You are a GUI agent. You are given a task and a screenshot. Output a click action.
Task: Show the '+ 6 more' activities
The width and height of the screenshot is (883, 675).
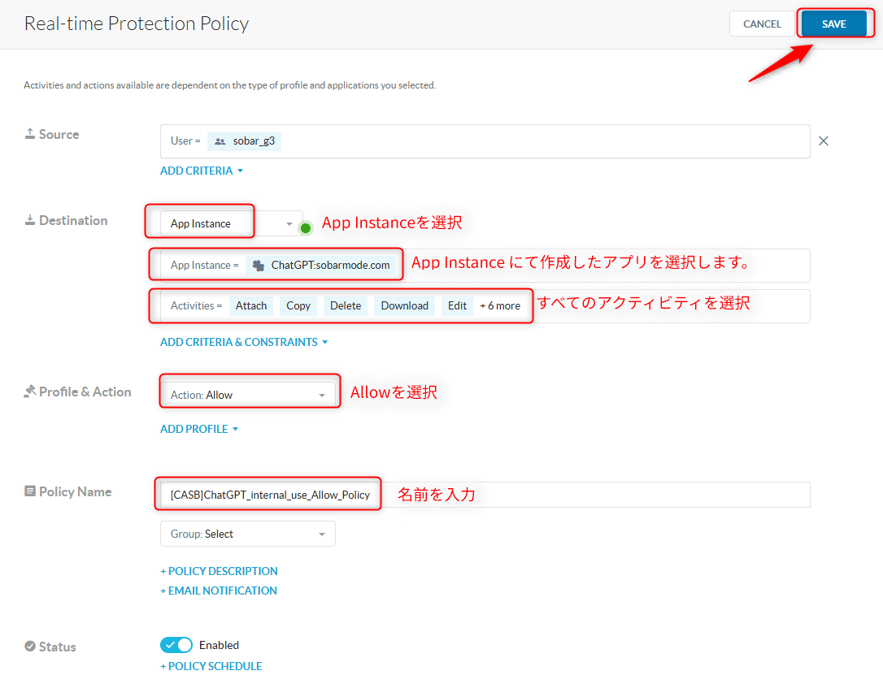(x=500, y=306)
